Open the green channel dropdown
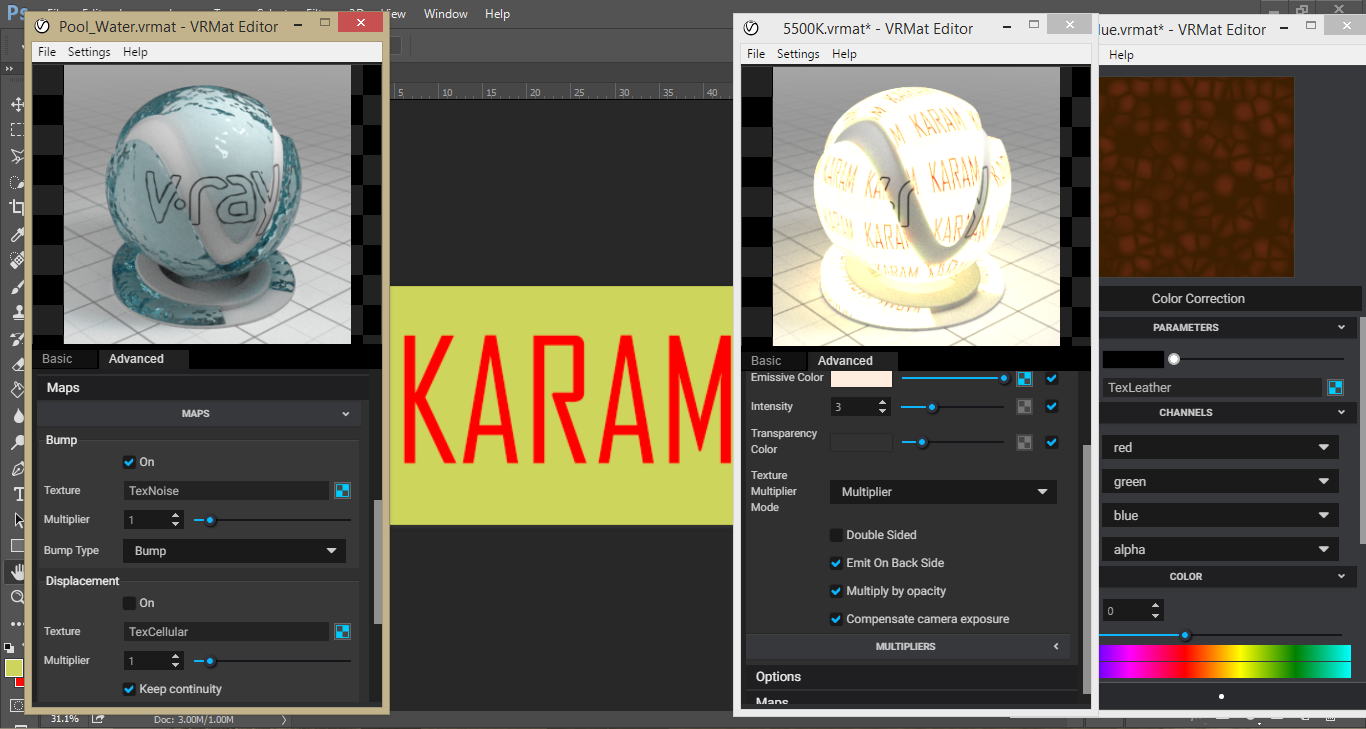The width and height of the screenshot is (1366, 729). point(1220,482)
